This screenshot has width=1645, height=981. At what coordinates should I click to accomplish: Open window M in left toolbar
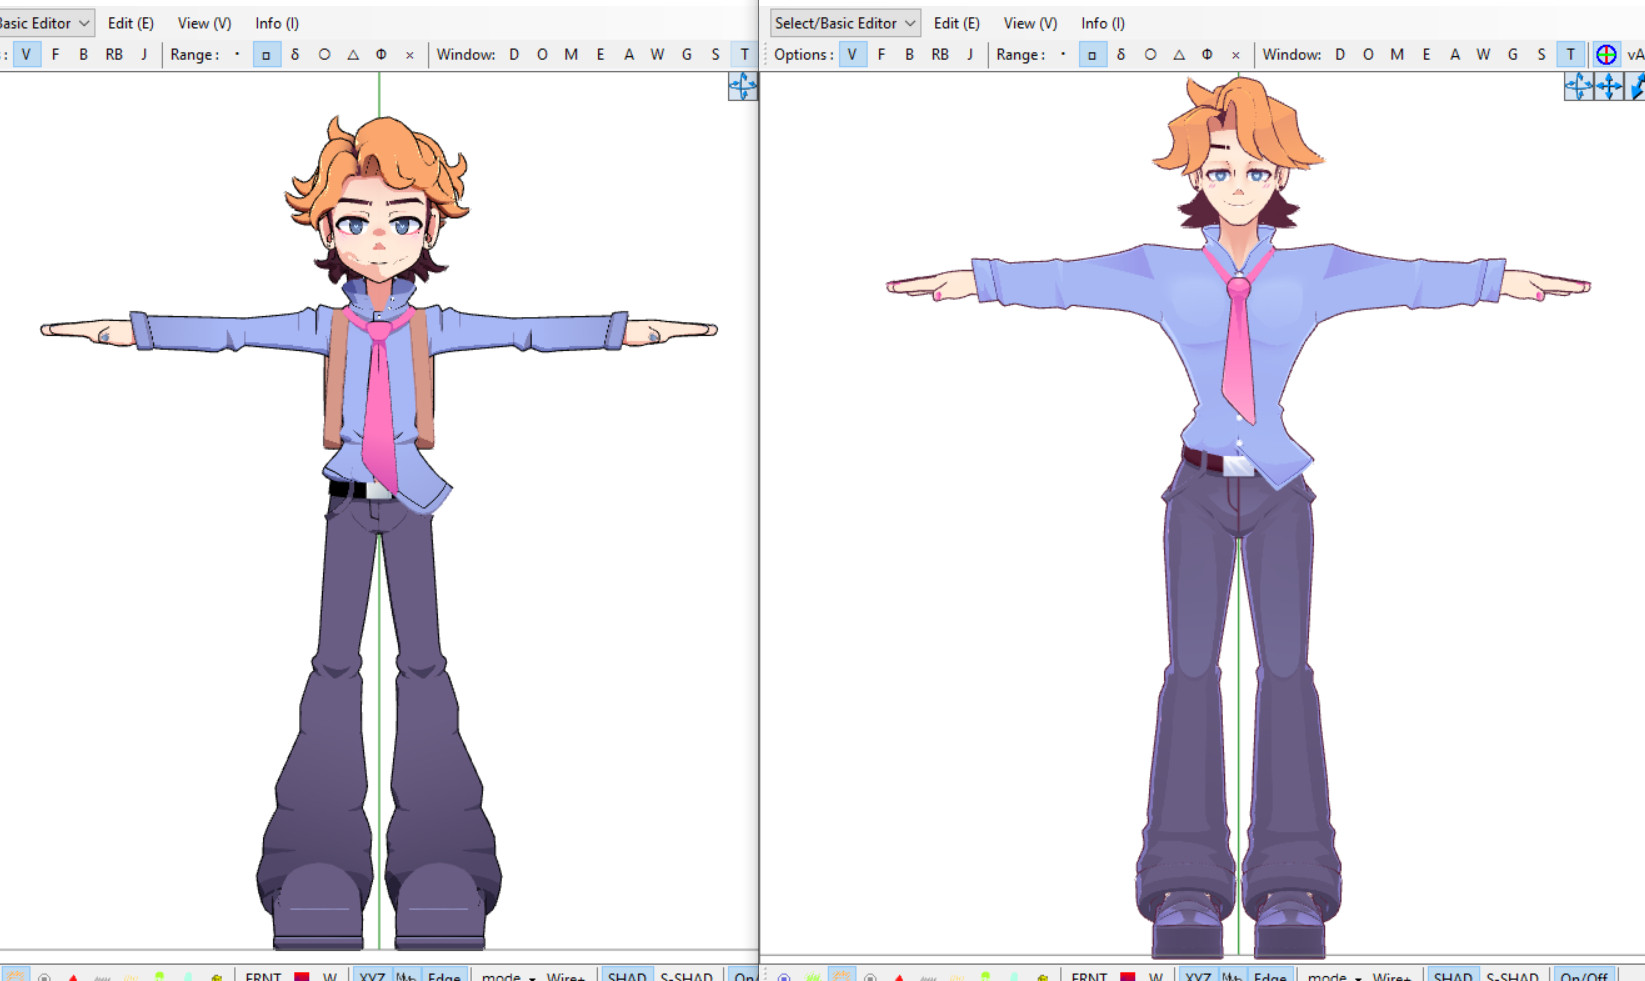tap(571, 54)
